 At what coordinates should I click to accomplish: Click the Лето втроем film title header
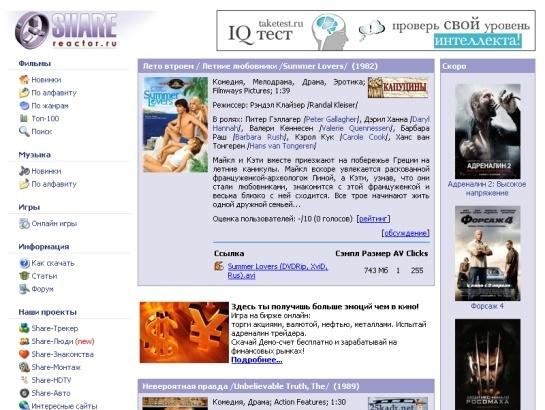[260, 66]
